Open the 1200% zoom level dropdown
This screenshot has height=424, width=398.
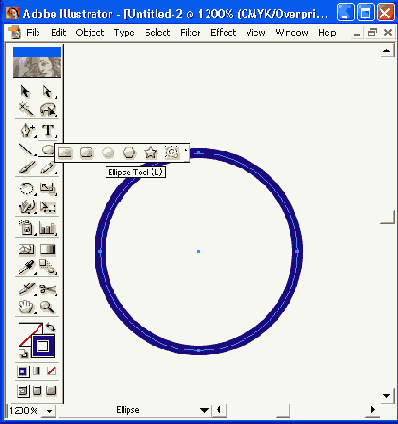pos(49,411)
